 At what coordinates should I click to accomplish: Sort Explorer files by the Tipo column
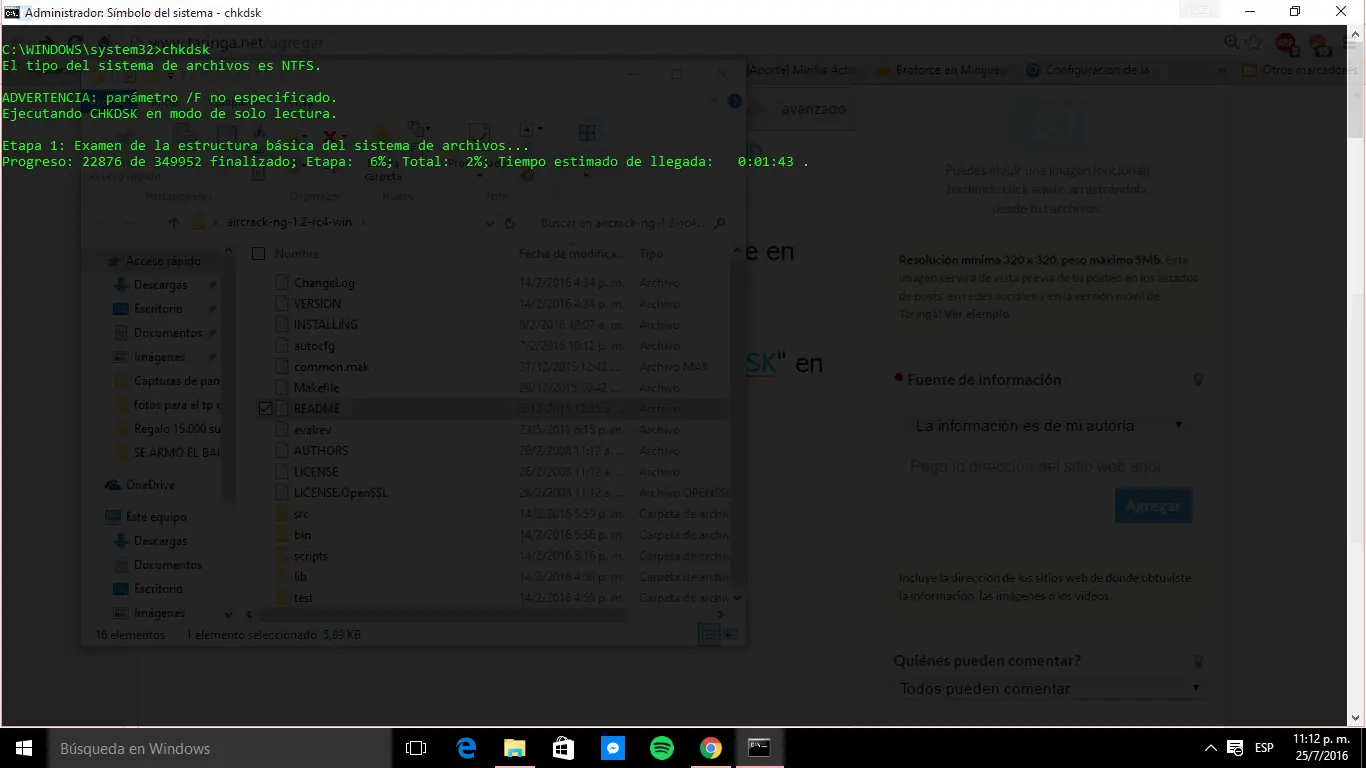(x=651, y=254)
